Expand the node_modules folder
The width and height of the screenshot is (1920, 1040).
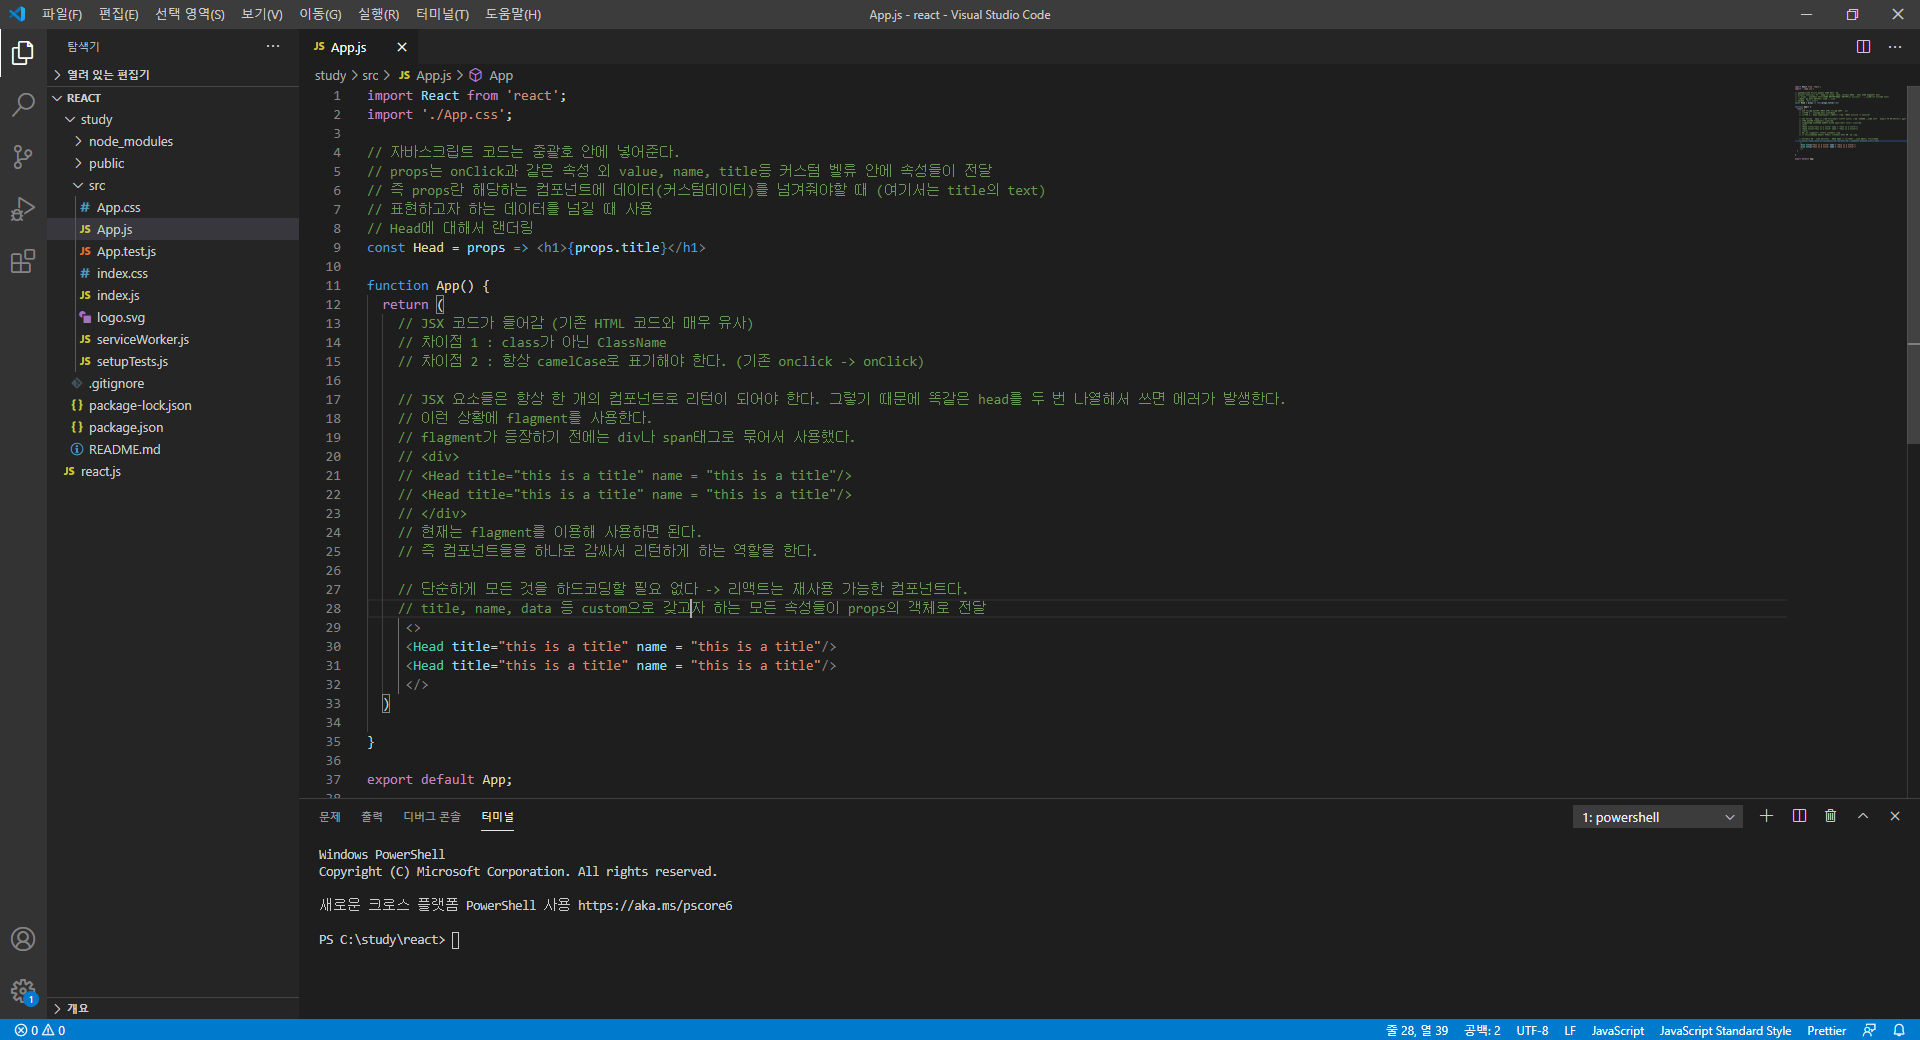click(x=131, y=141)
